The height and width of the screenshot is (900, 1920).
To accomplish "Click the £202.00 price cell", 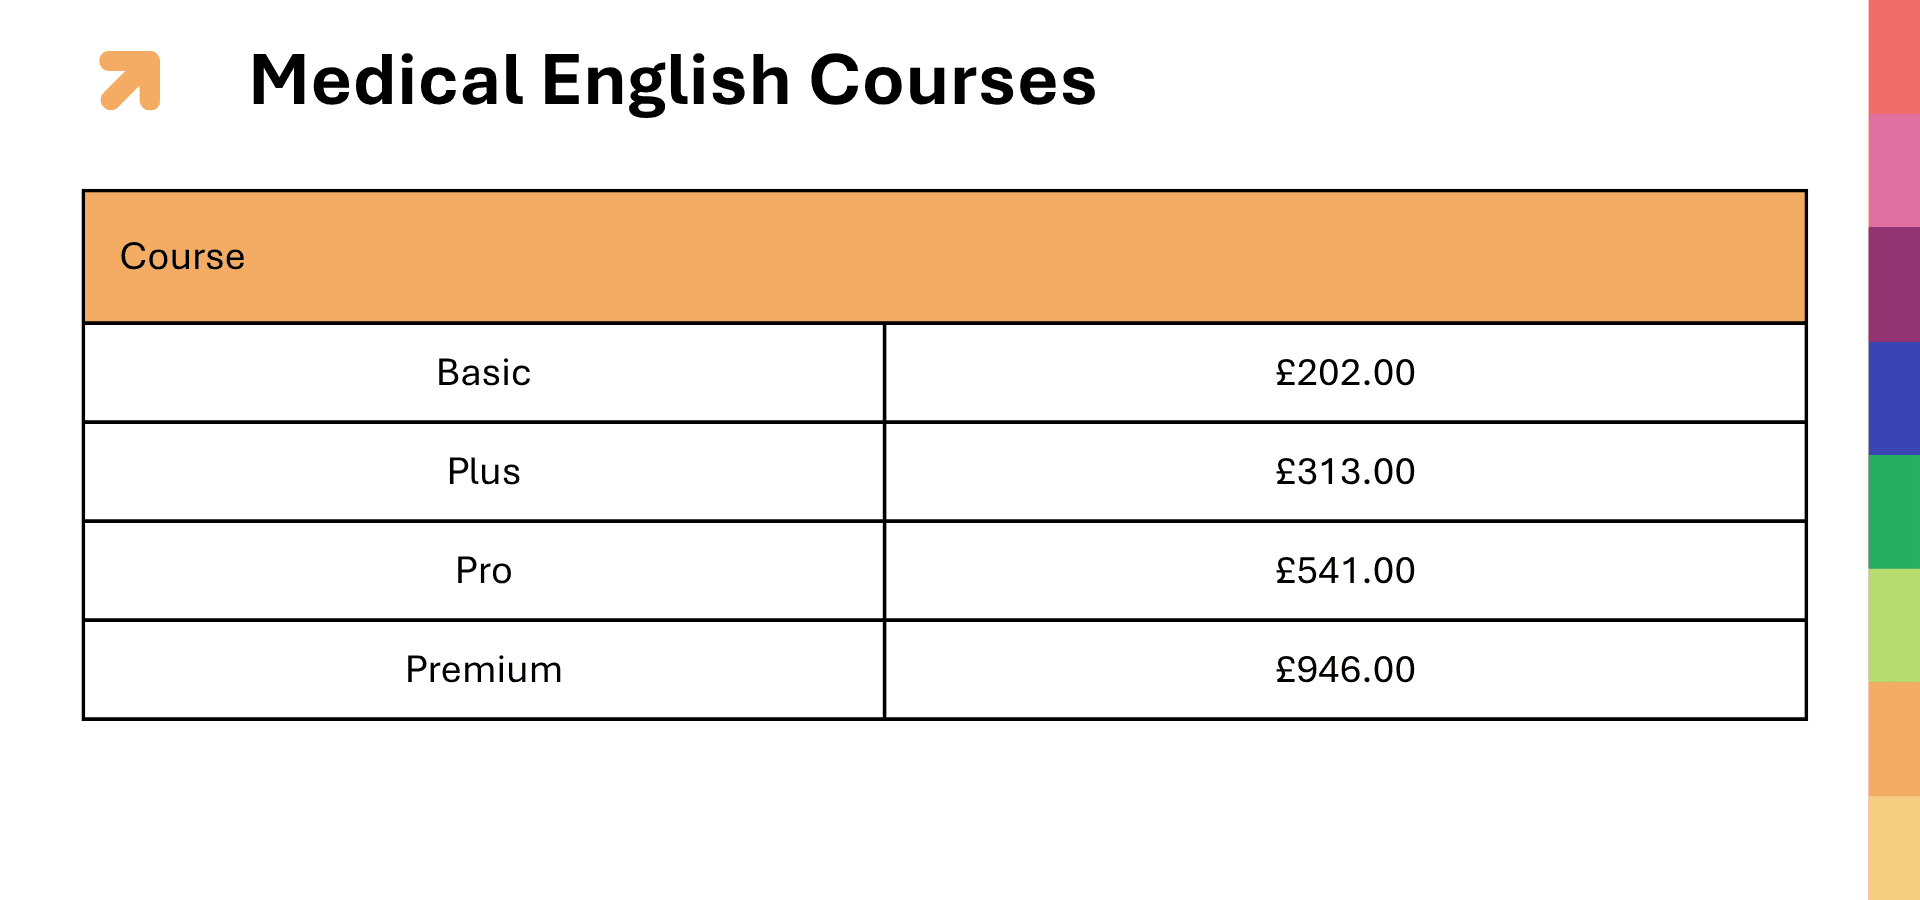I will 1345,373.
